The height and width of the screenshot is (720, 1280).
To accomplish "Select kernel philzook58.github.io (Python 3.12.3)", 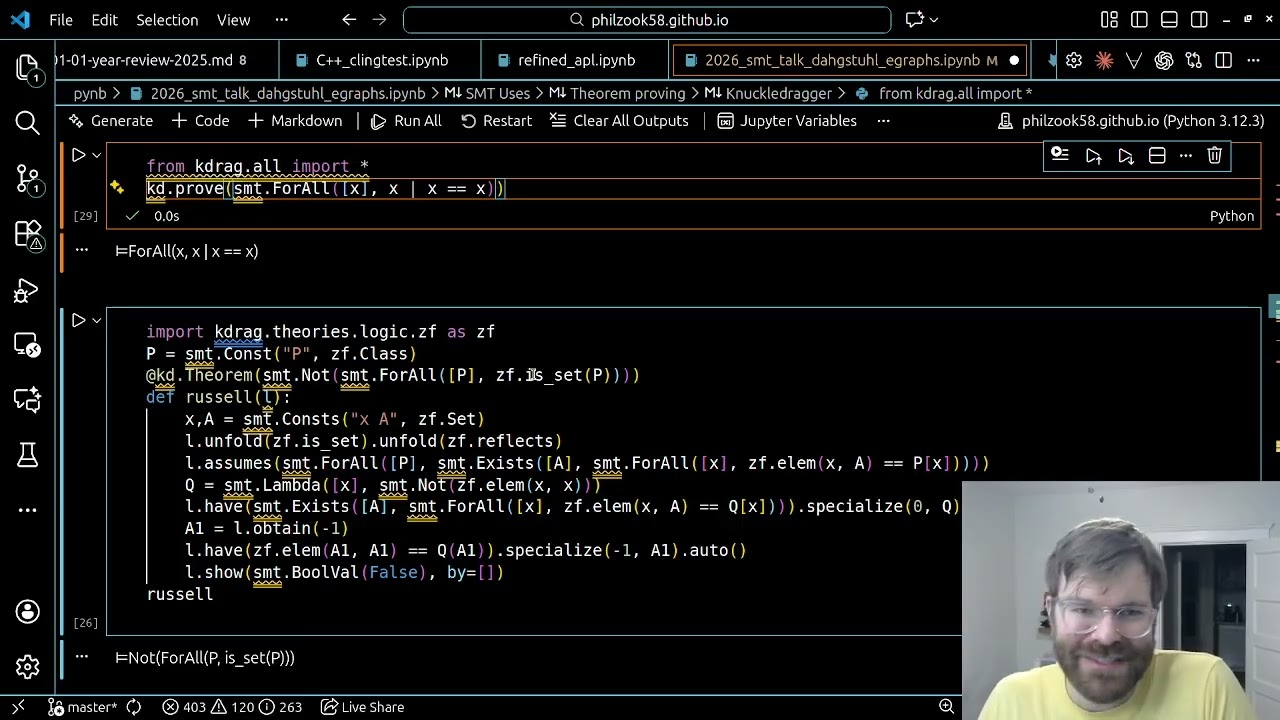I will point(1132,120).
